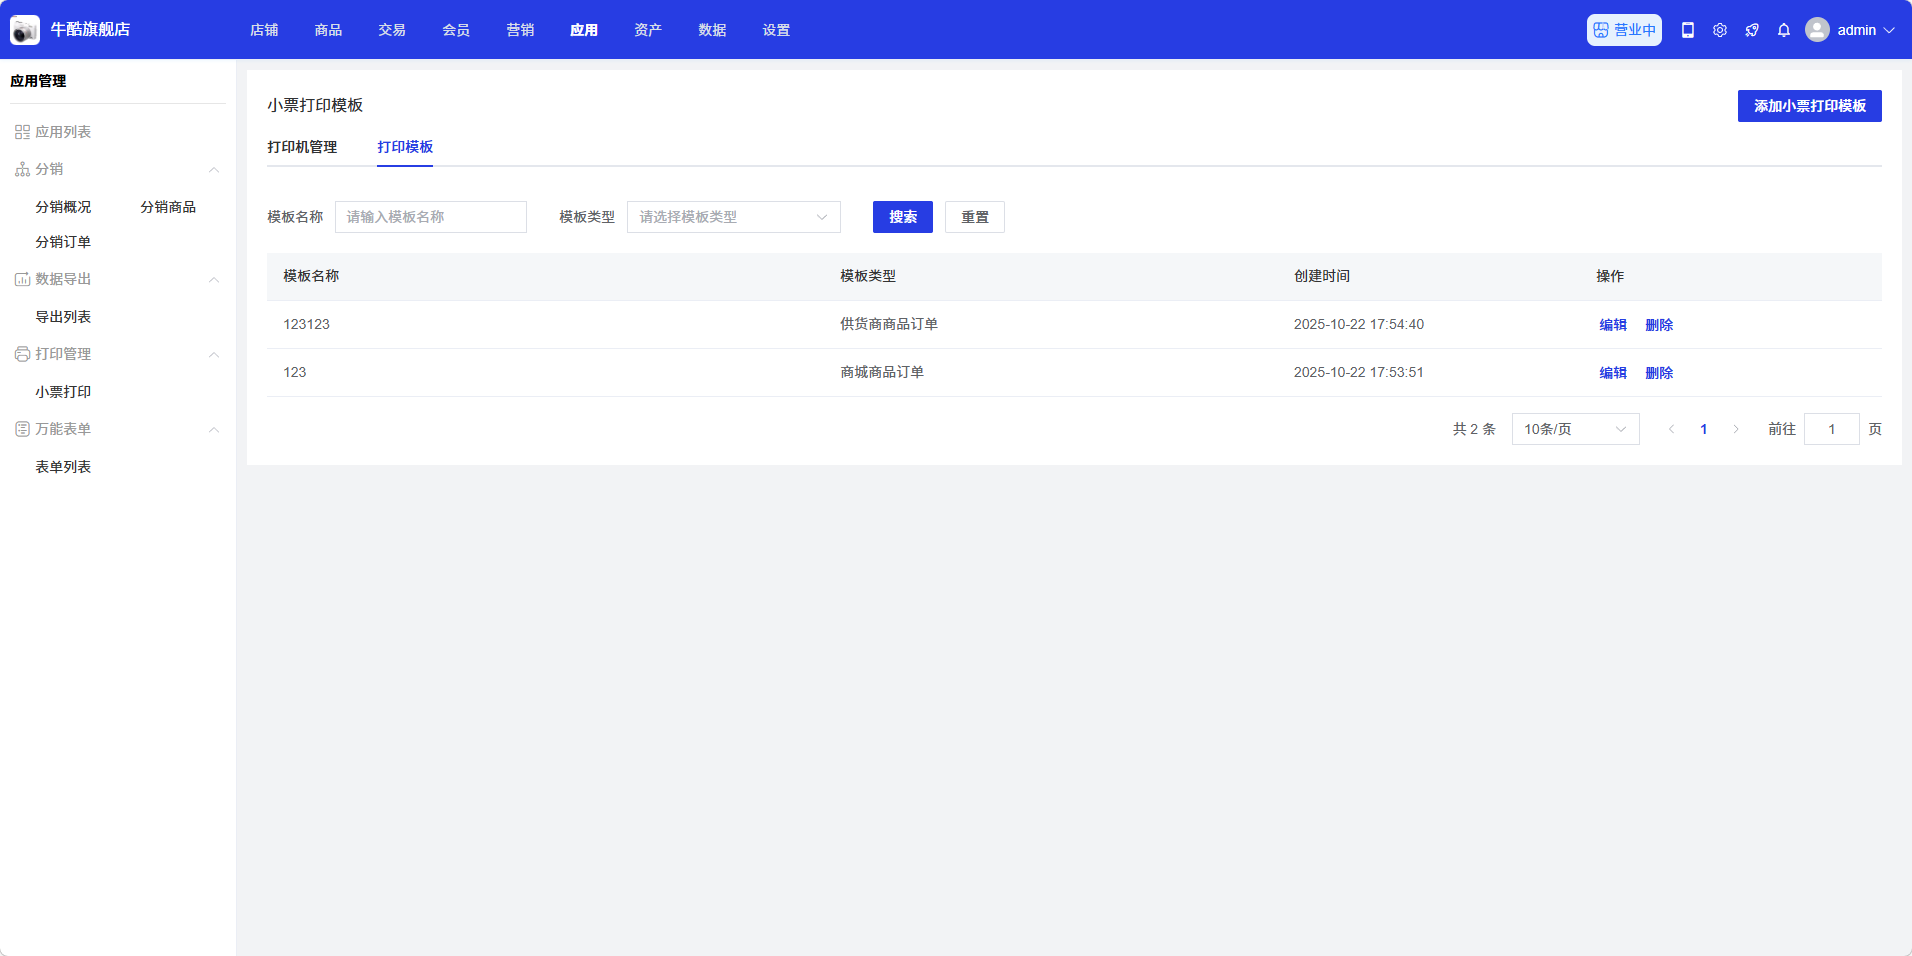Focus the 模板名称 input field
Screen dimensions: 1912x956
(430, 217)
